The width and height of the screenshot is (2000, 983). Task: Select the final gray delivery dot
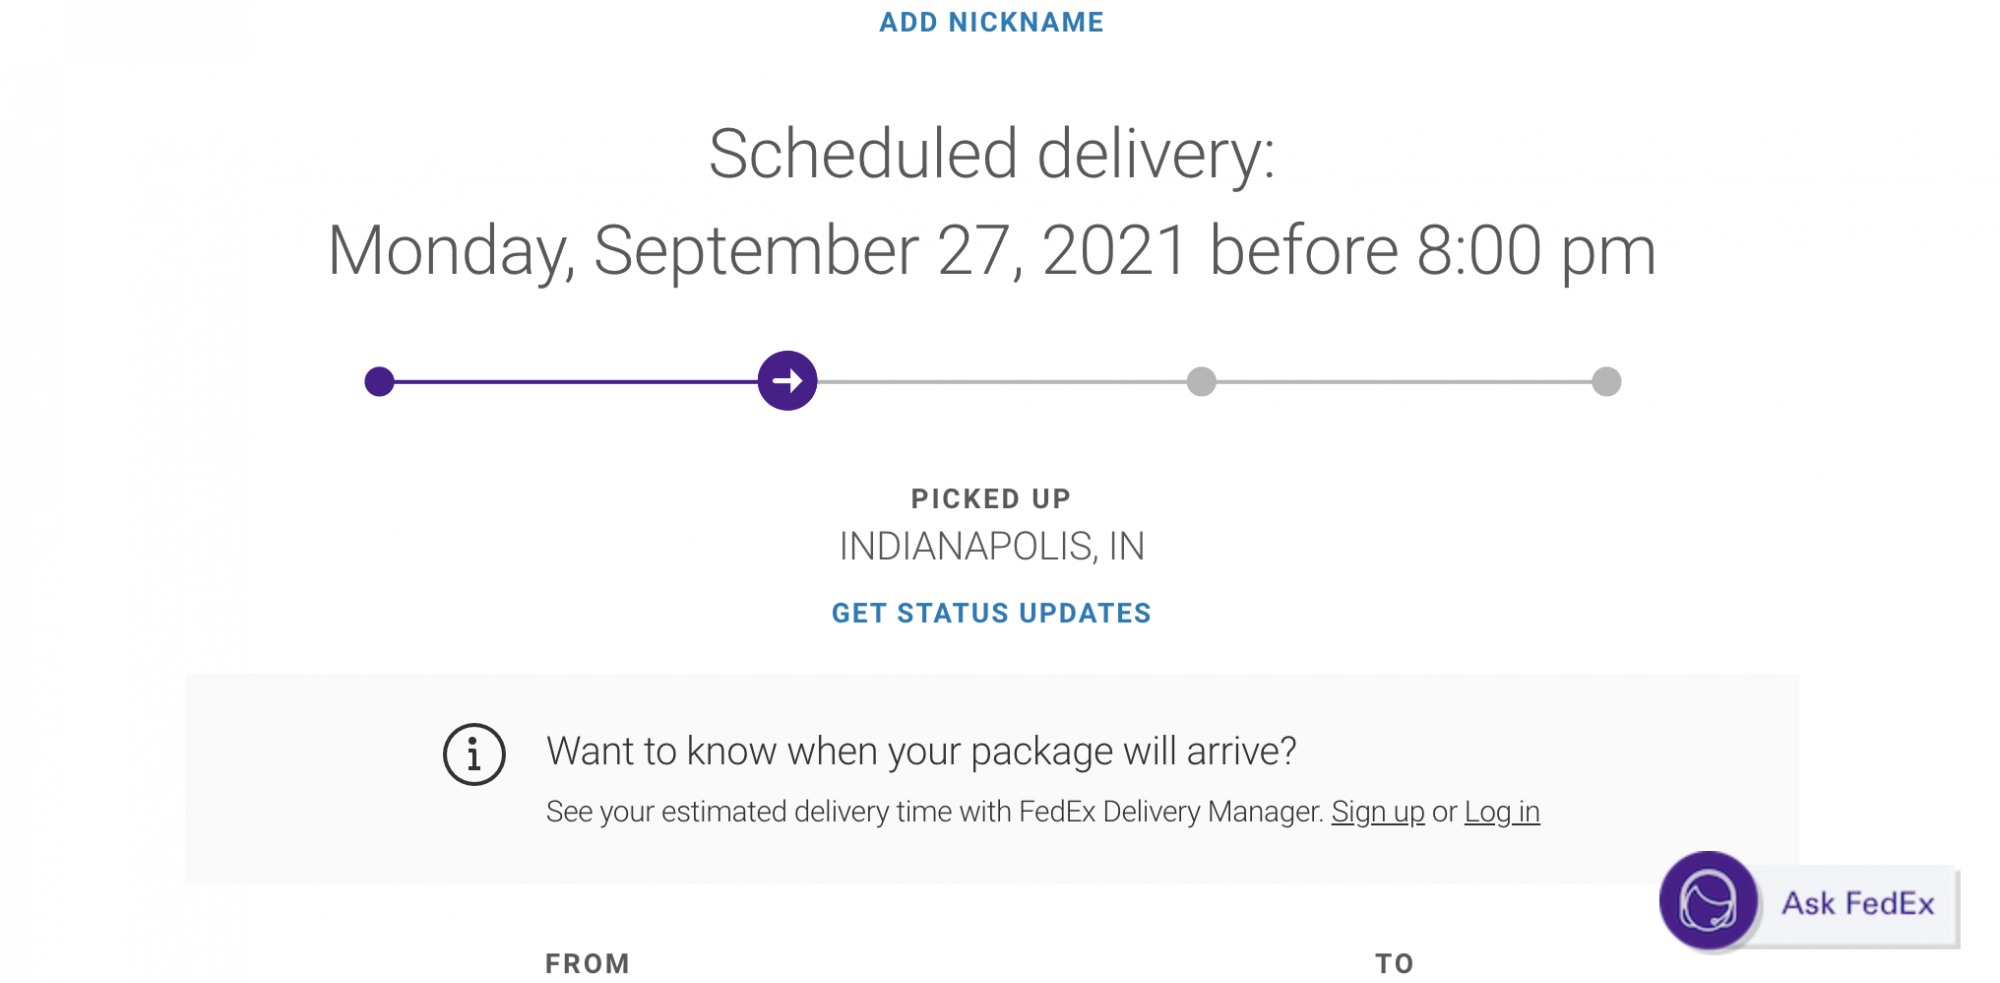point(1606,381)
